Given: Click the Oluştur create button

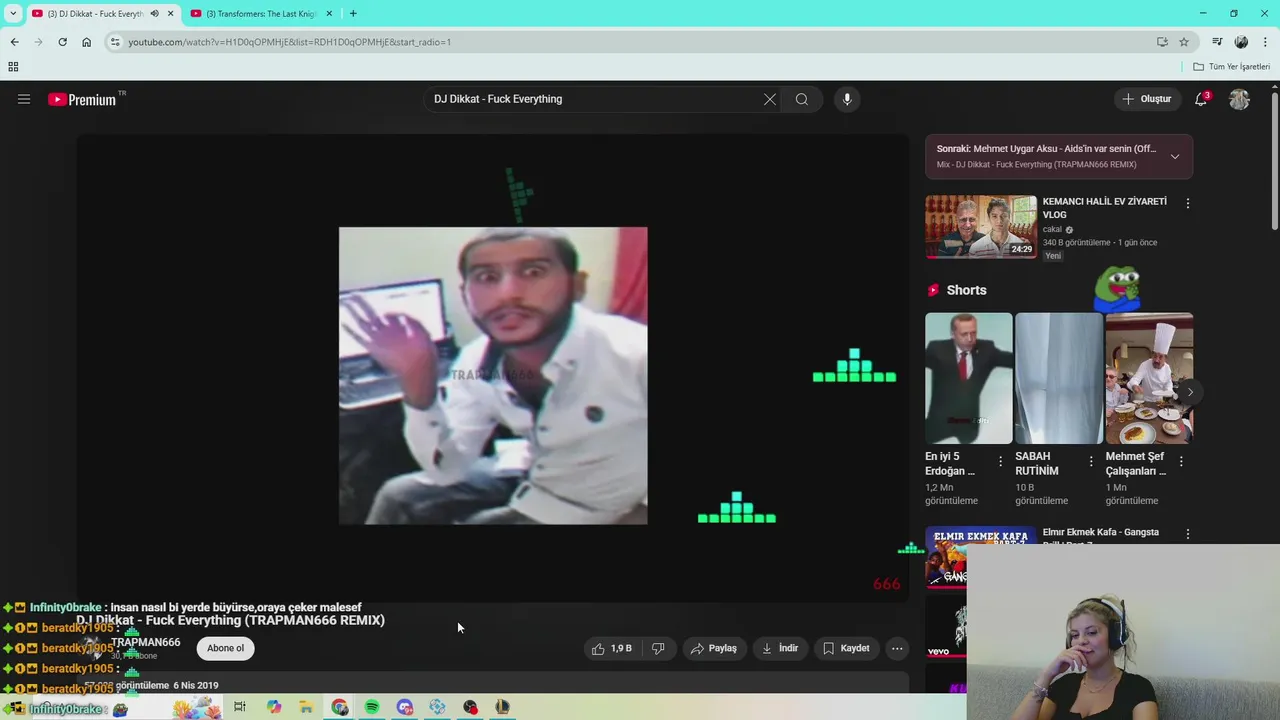Looking at the screenshot, I should pos(1146,99).
